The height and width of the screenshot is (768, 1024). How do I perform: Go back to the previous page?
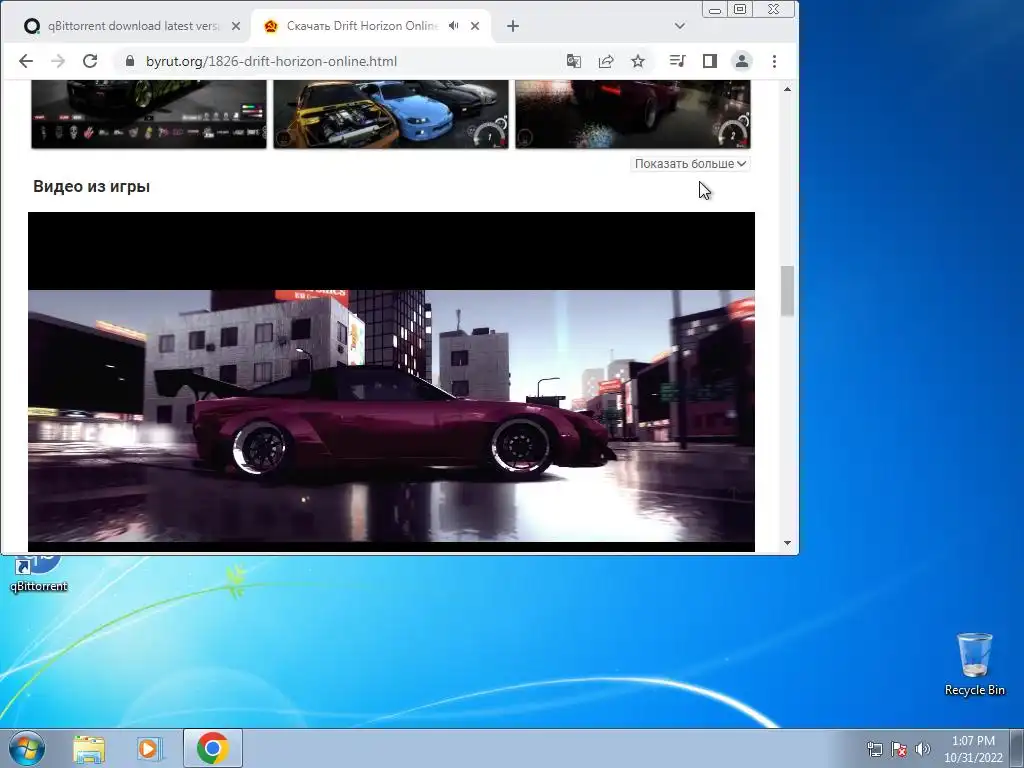[x=26, y=61]
